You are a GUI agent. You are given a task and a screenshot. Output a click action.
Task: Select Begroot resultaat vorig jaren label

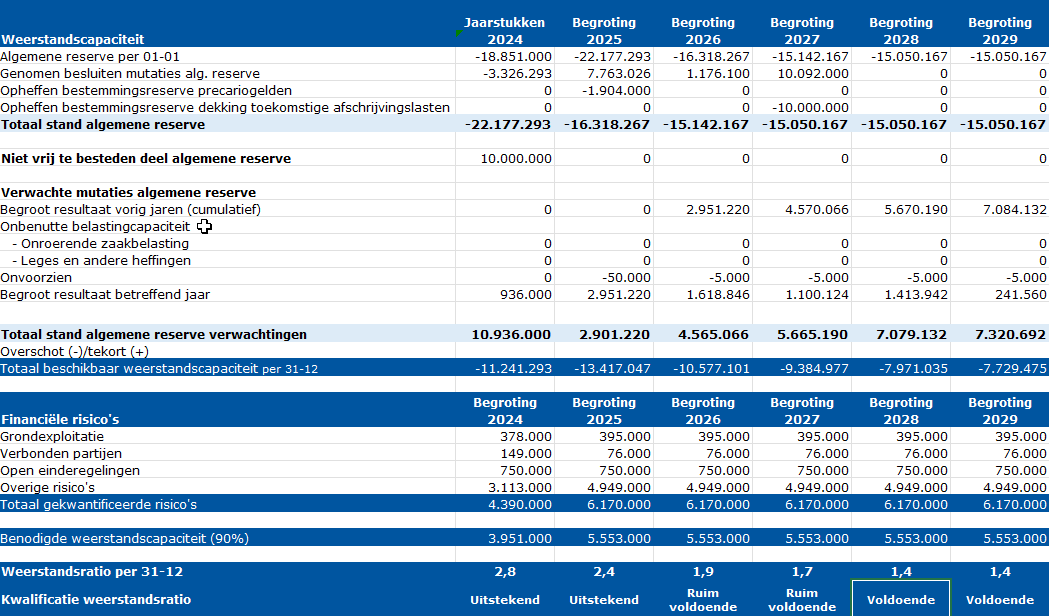point(130,209)
